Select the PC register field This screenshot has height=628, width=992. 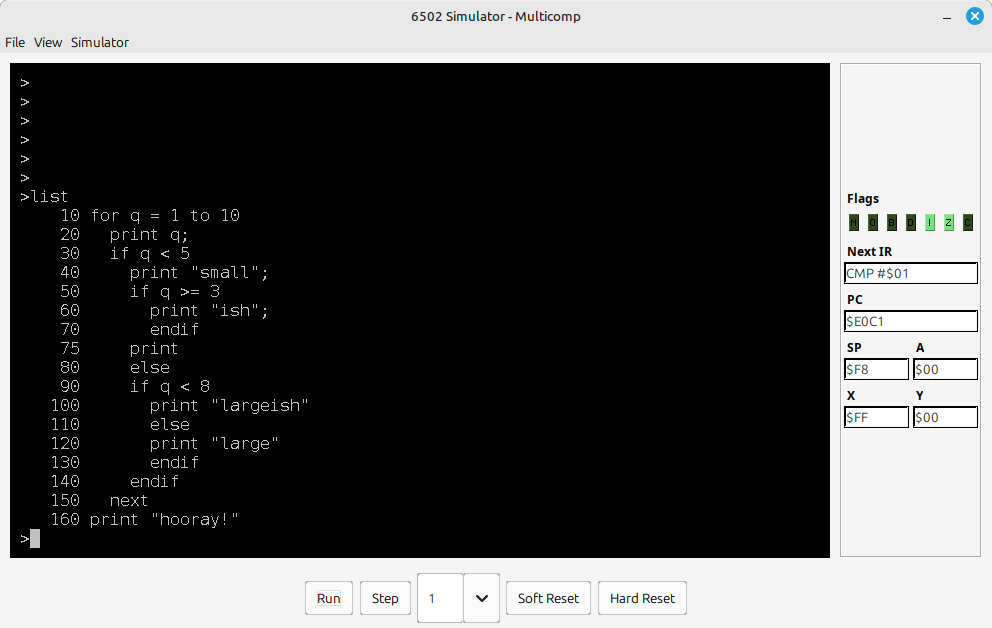pos(910,321)
